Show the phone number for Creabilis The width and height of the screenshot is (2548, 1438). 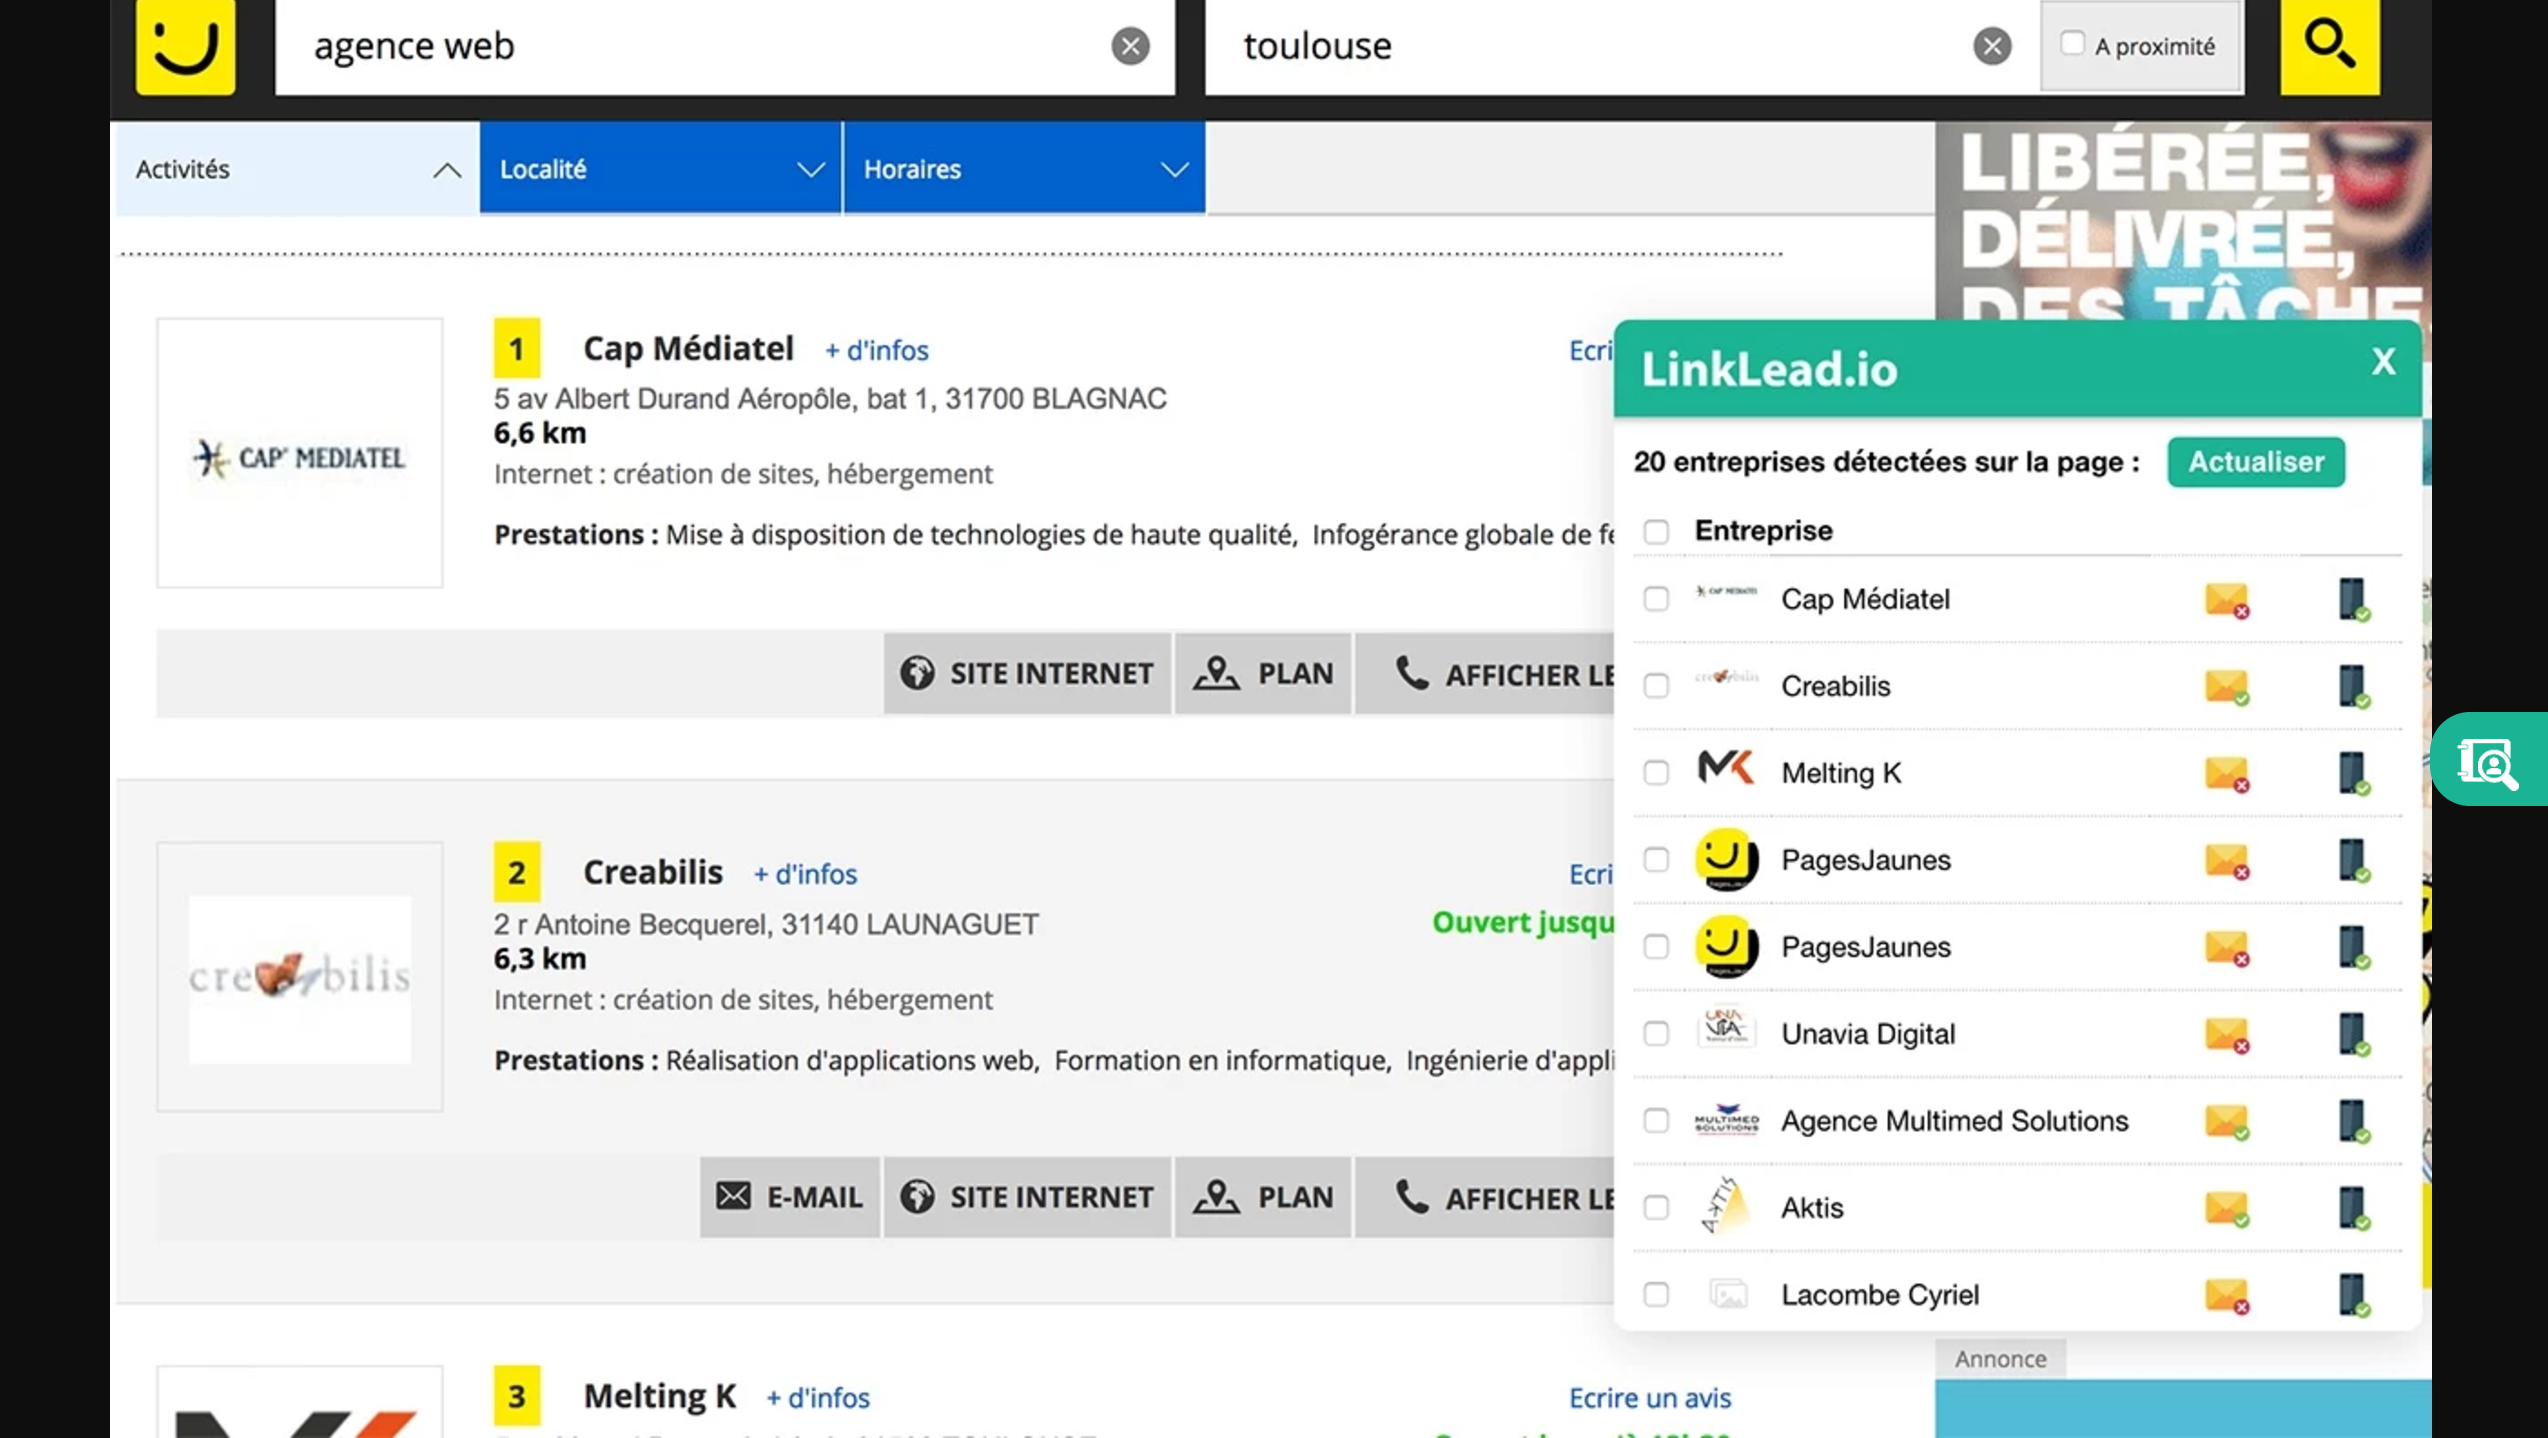[x=1485, y=1198]
